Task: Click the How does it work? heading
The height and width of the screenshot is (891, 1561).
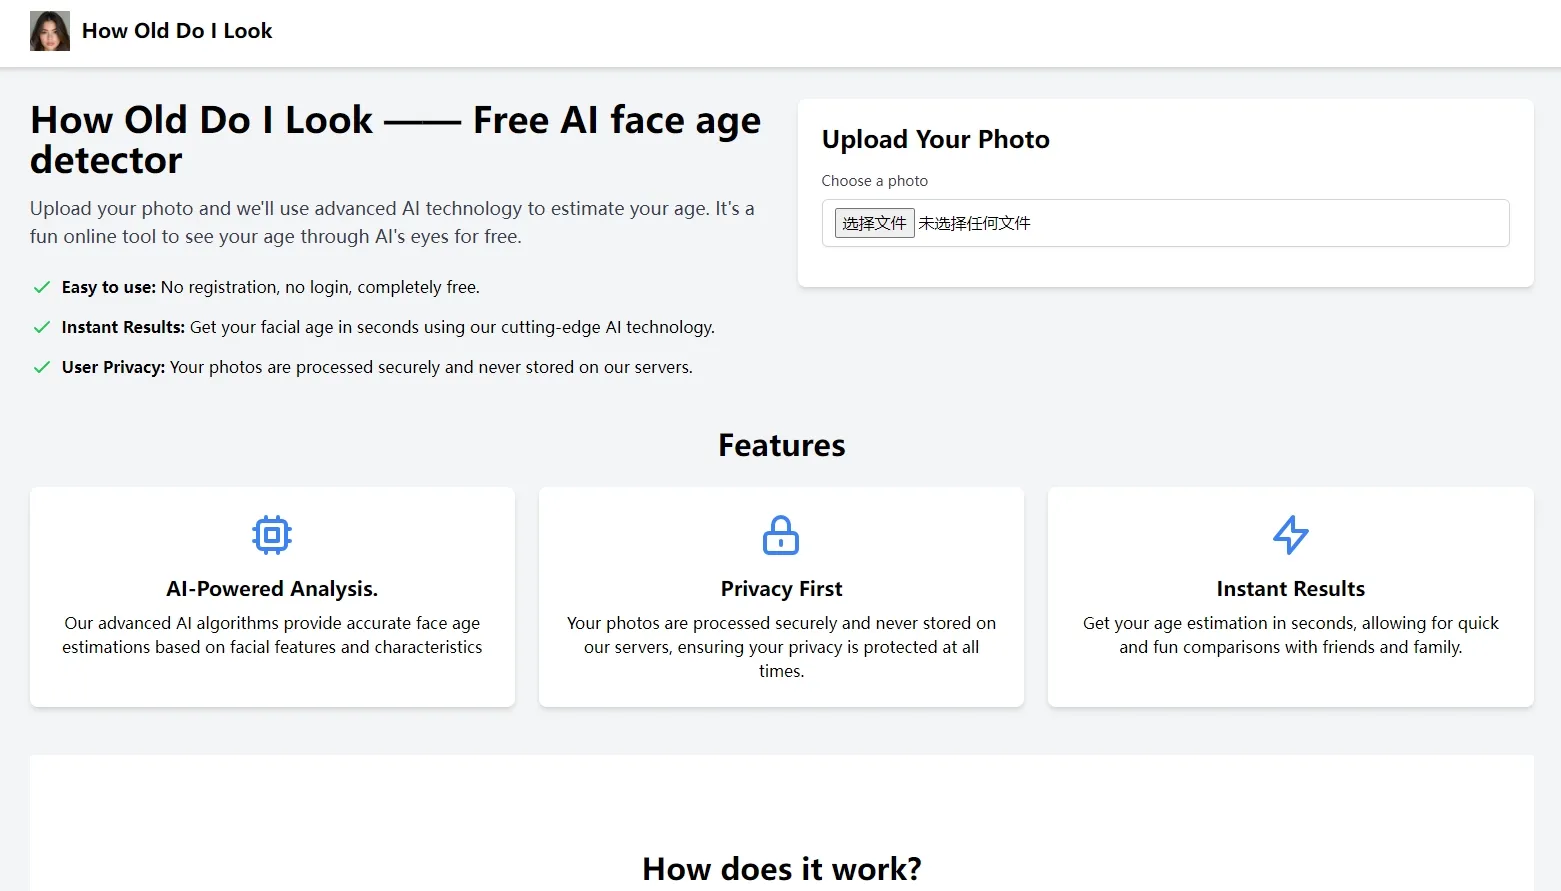Action: (781, 868)
